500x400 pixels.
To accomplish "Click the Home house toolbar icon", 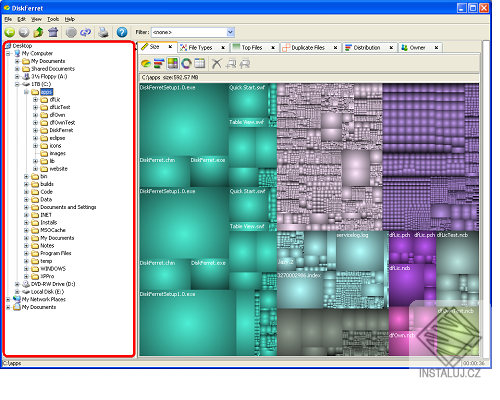I will tap(53, 32).
